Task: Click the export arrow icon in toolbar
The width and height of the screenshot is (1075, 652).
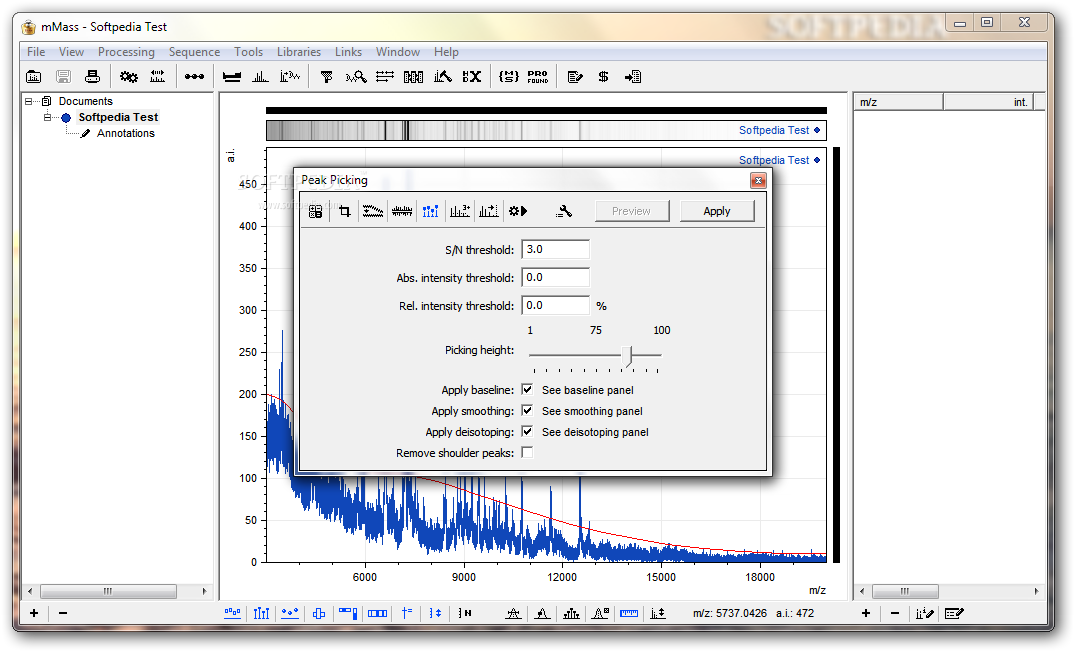Action: 633,77
